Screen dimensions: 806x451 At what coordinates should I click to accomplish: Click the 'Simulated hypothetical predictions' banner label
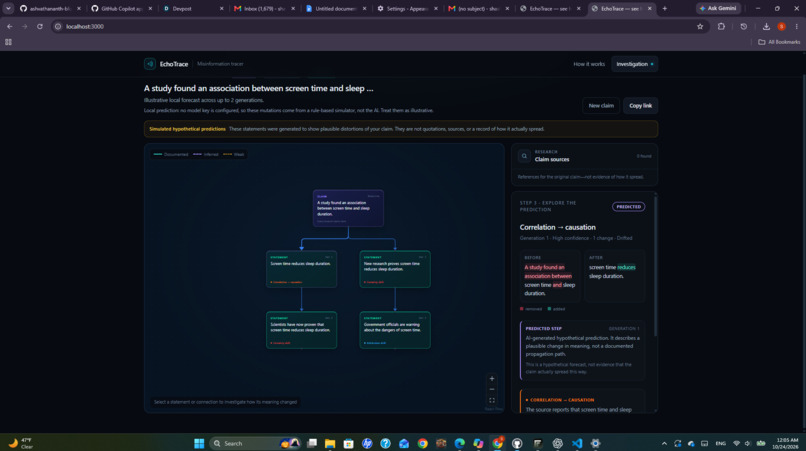click(187, 129)
